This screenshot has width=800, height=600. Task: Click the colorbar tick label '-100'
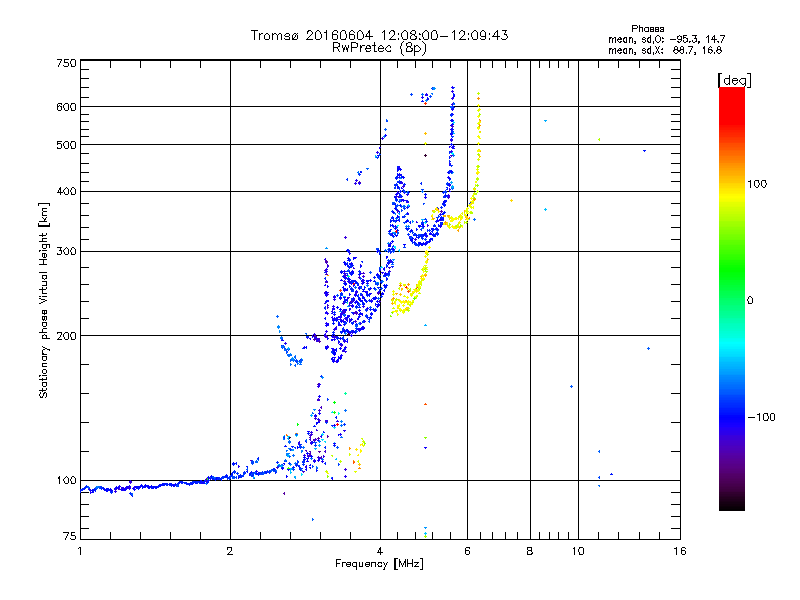coord(761,417)
